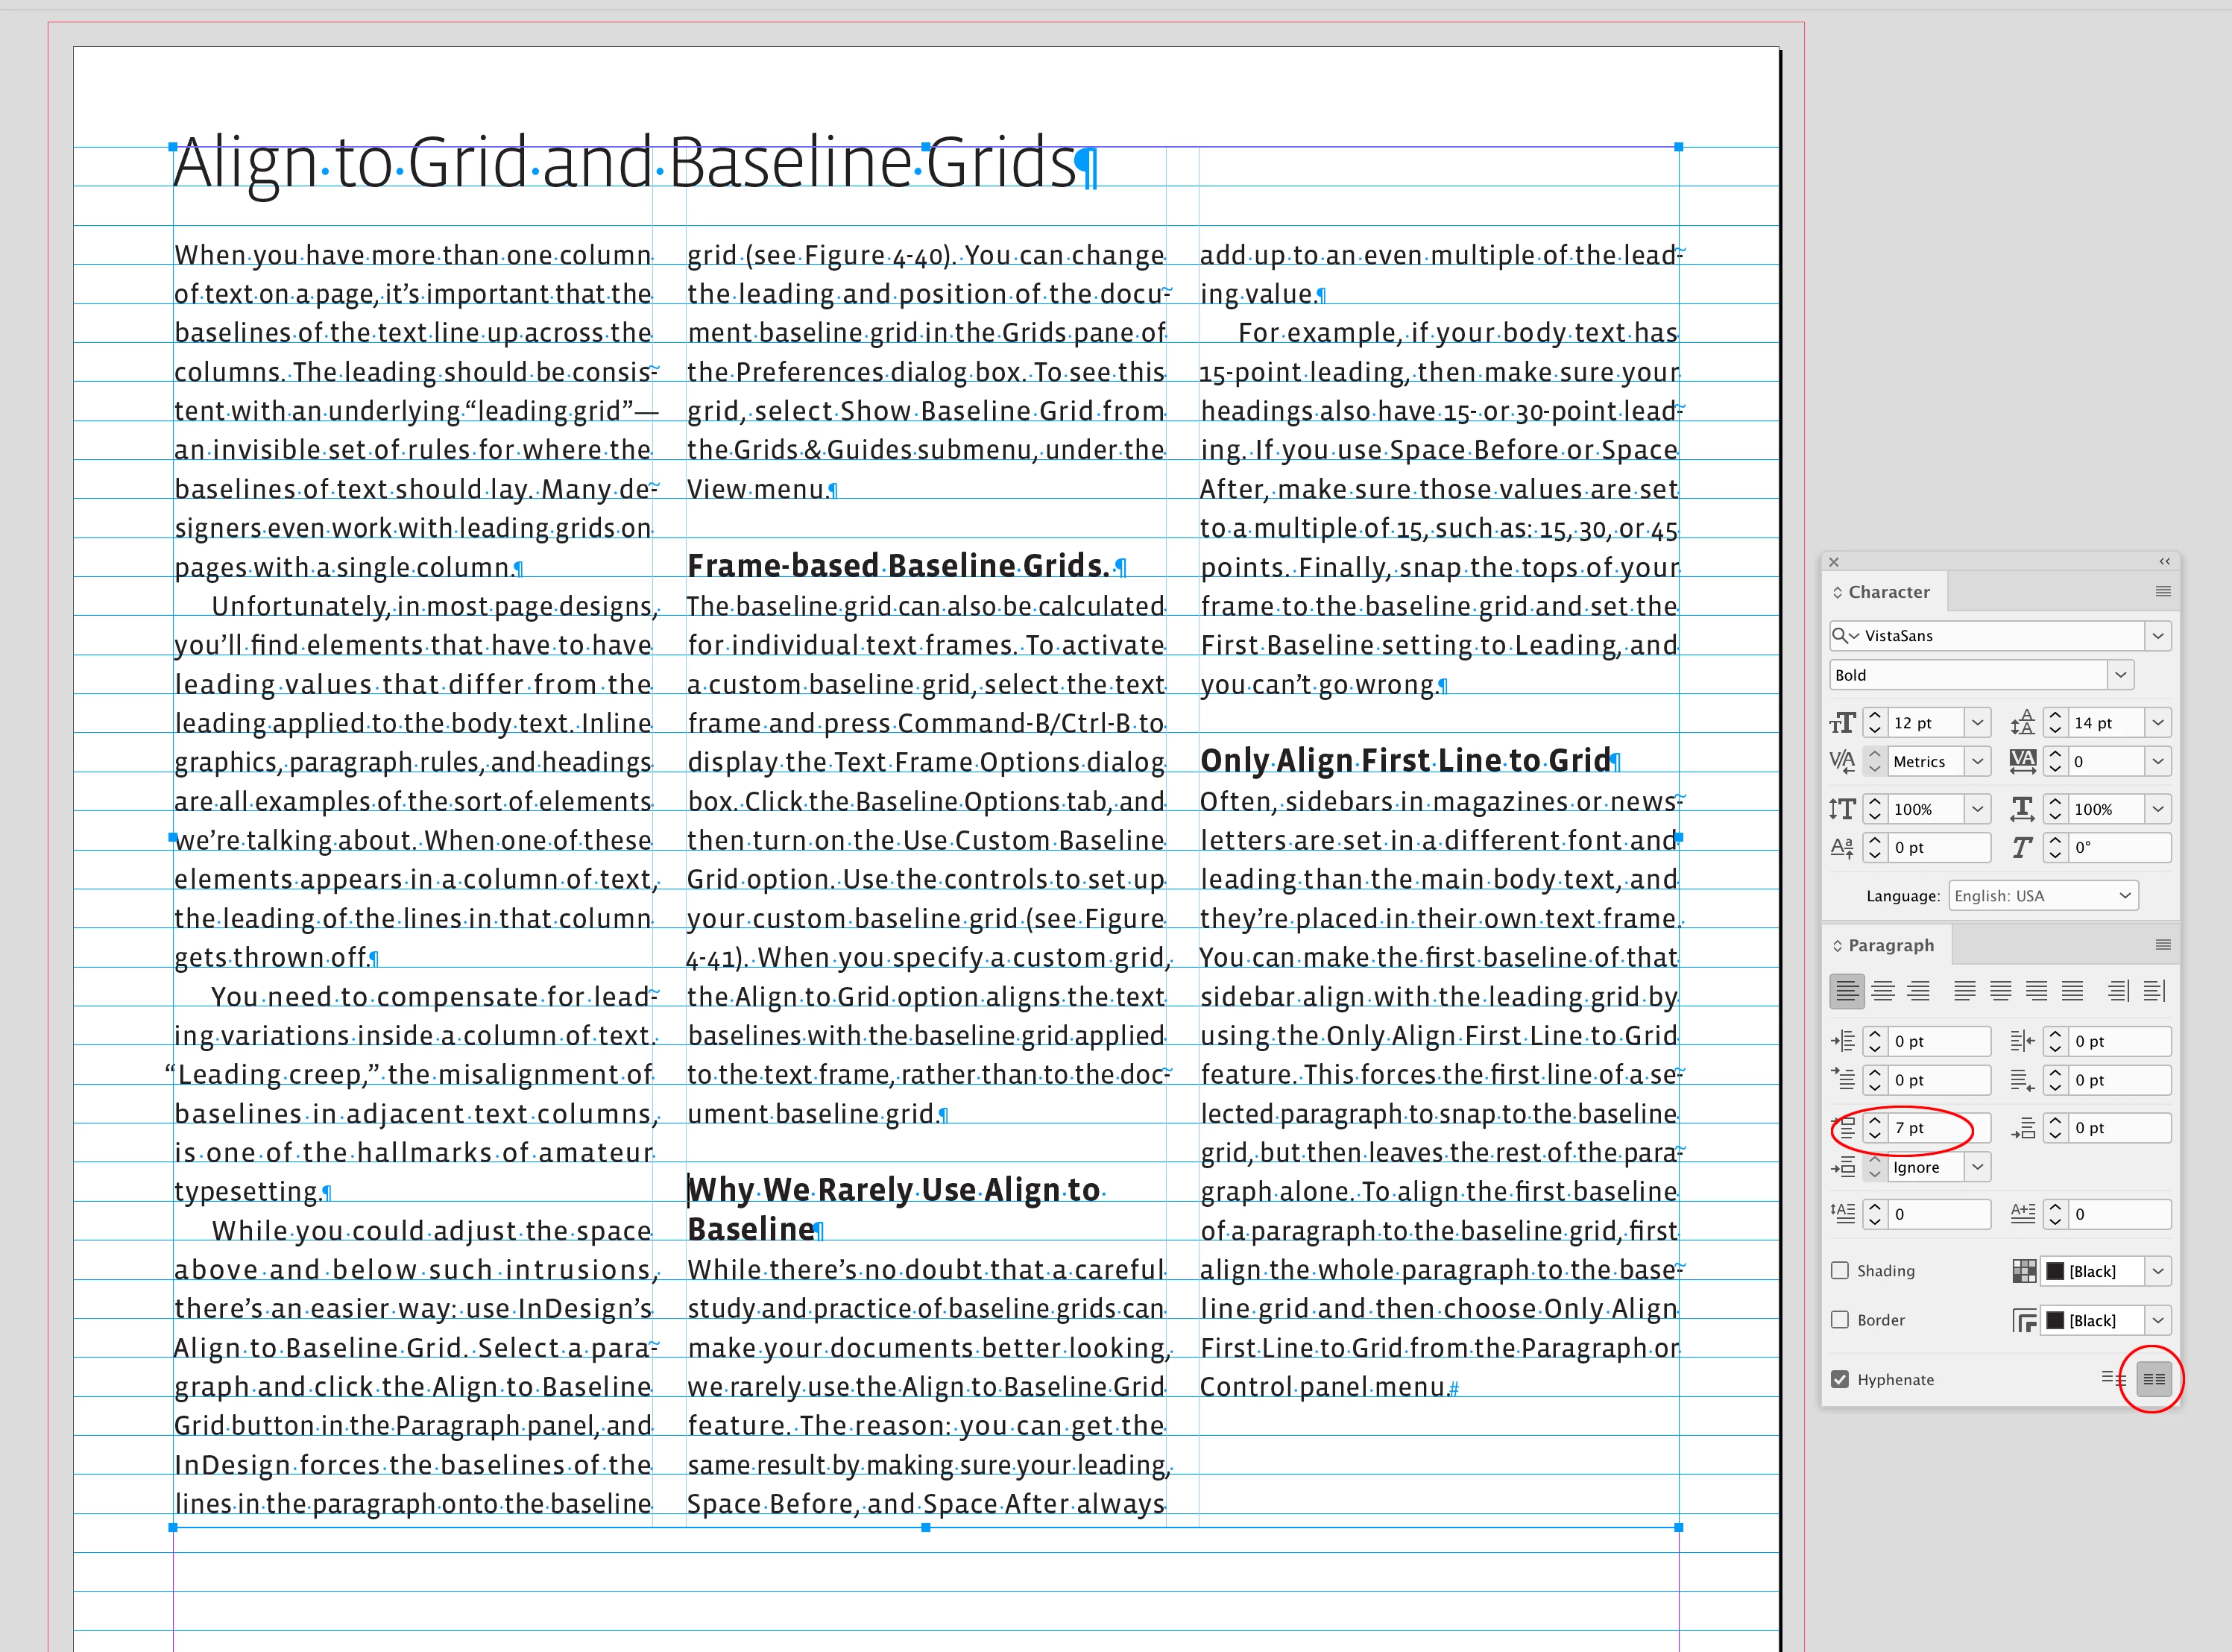2232x1652 pixels.
Task: Click the Align to Baseline Grid button
Action: coord(2153,1379)
